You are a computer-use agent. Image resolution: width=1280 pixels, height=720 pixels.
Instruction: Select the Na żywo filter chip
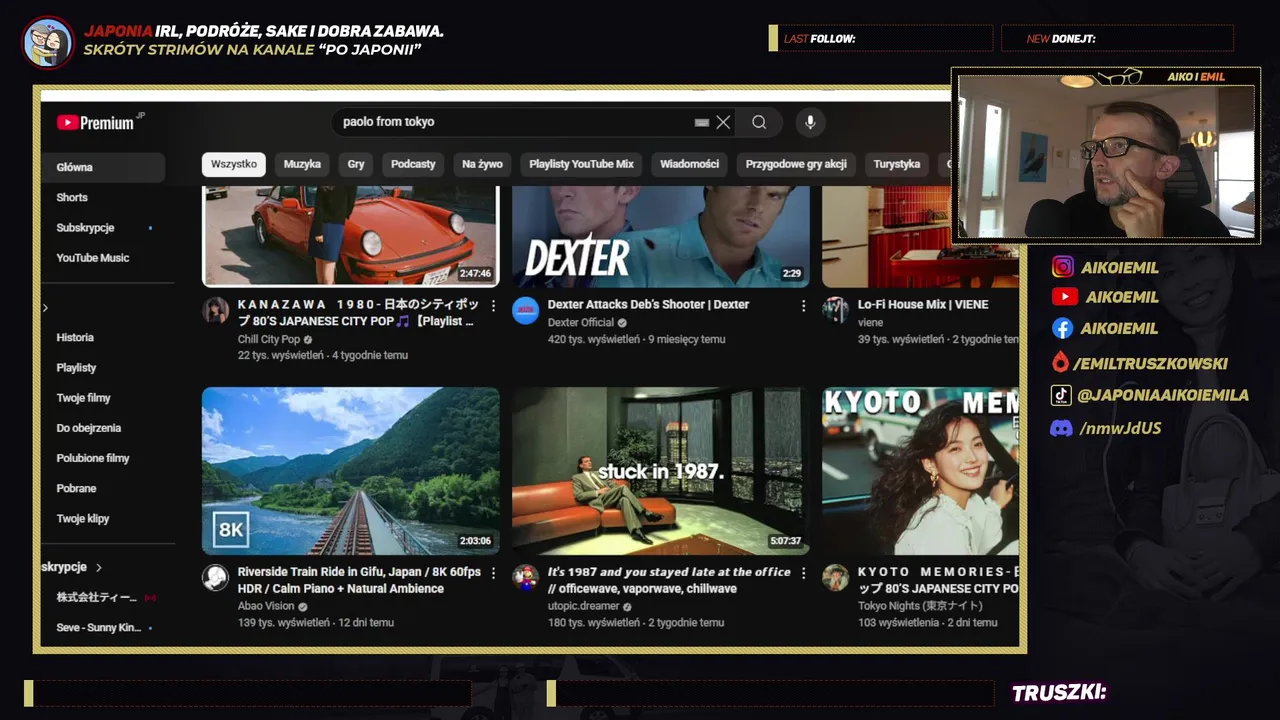pos(482,164)
